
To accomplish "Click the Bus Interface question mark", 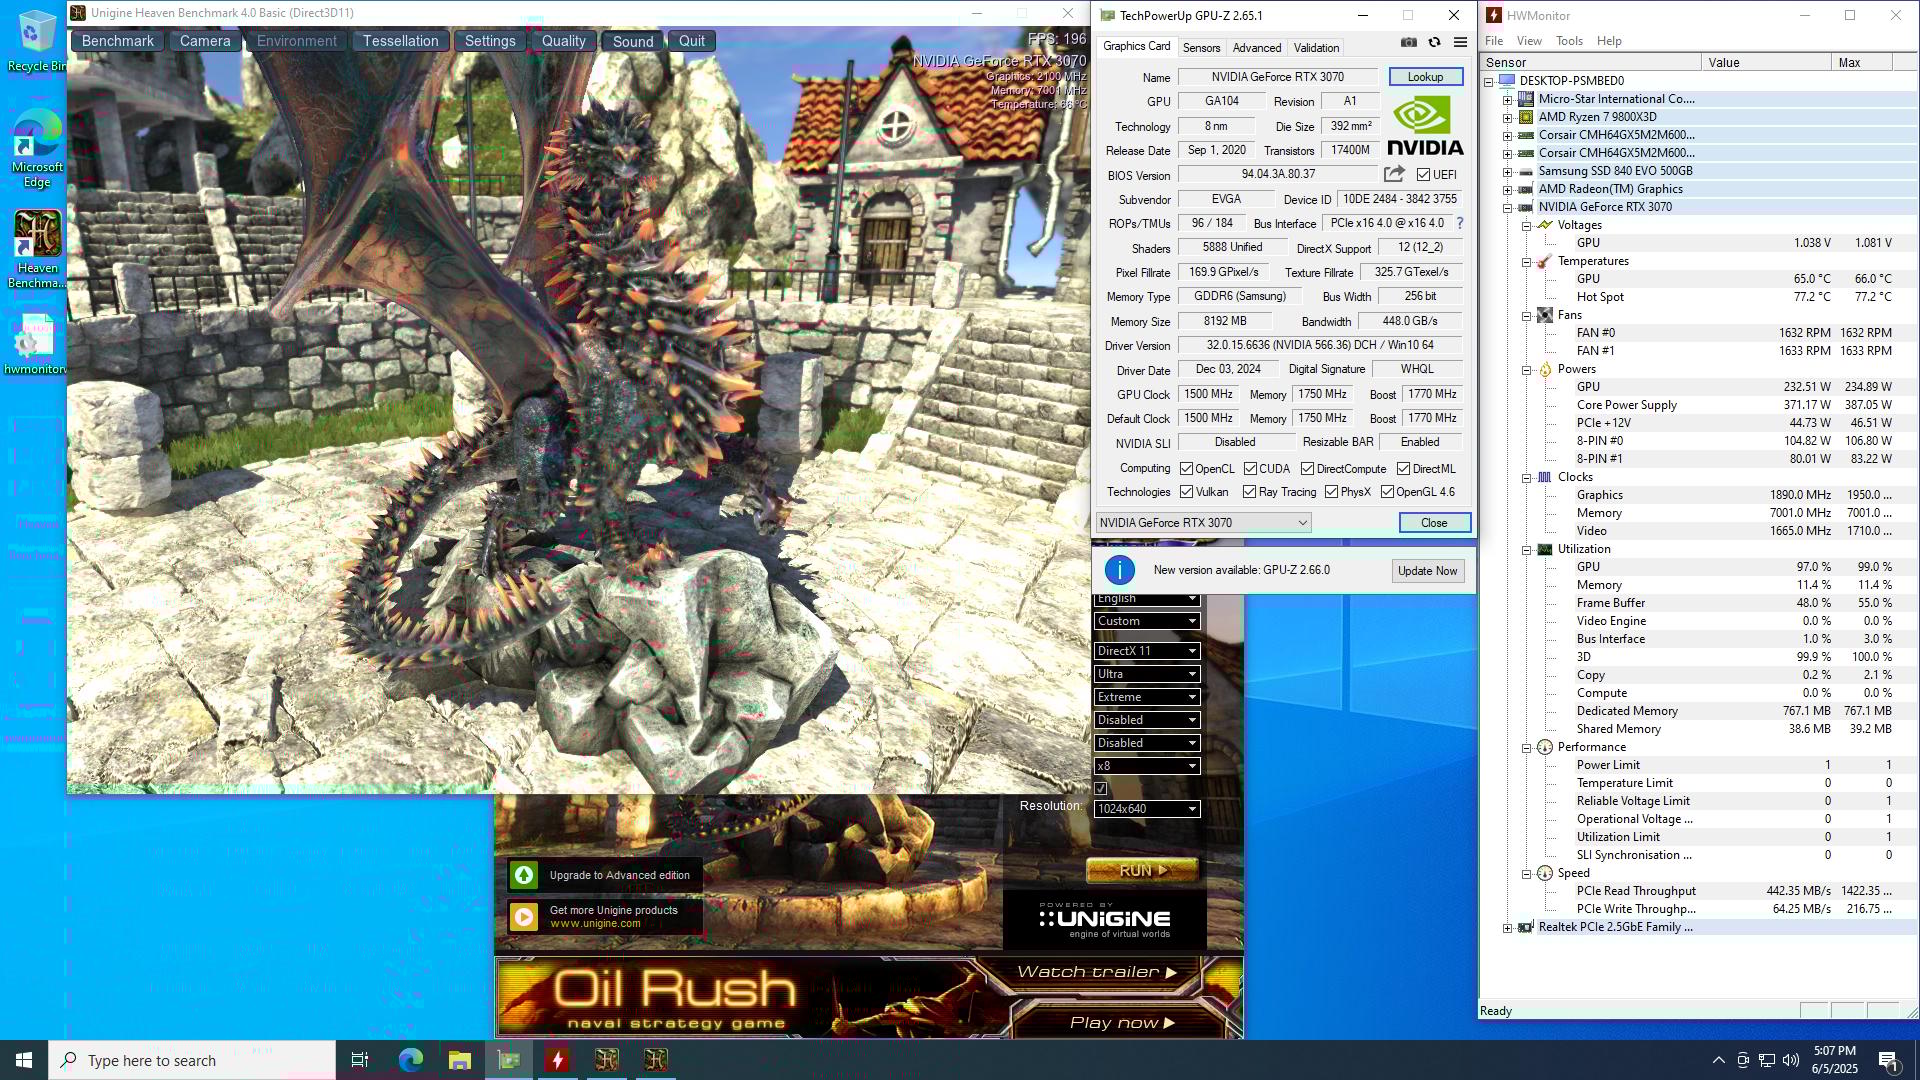I will click(x=1459, y=223).
